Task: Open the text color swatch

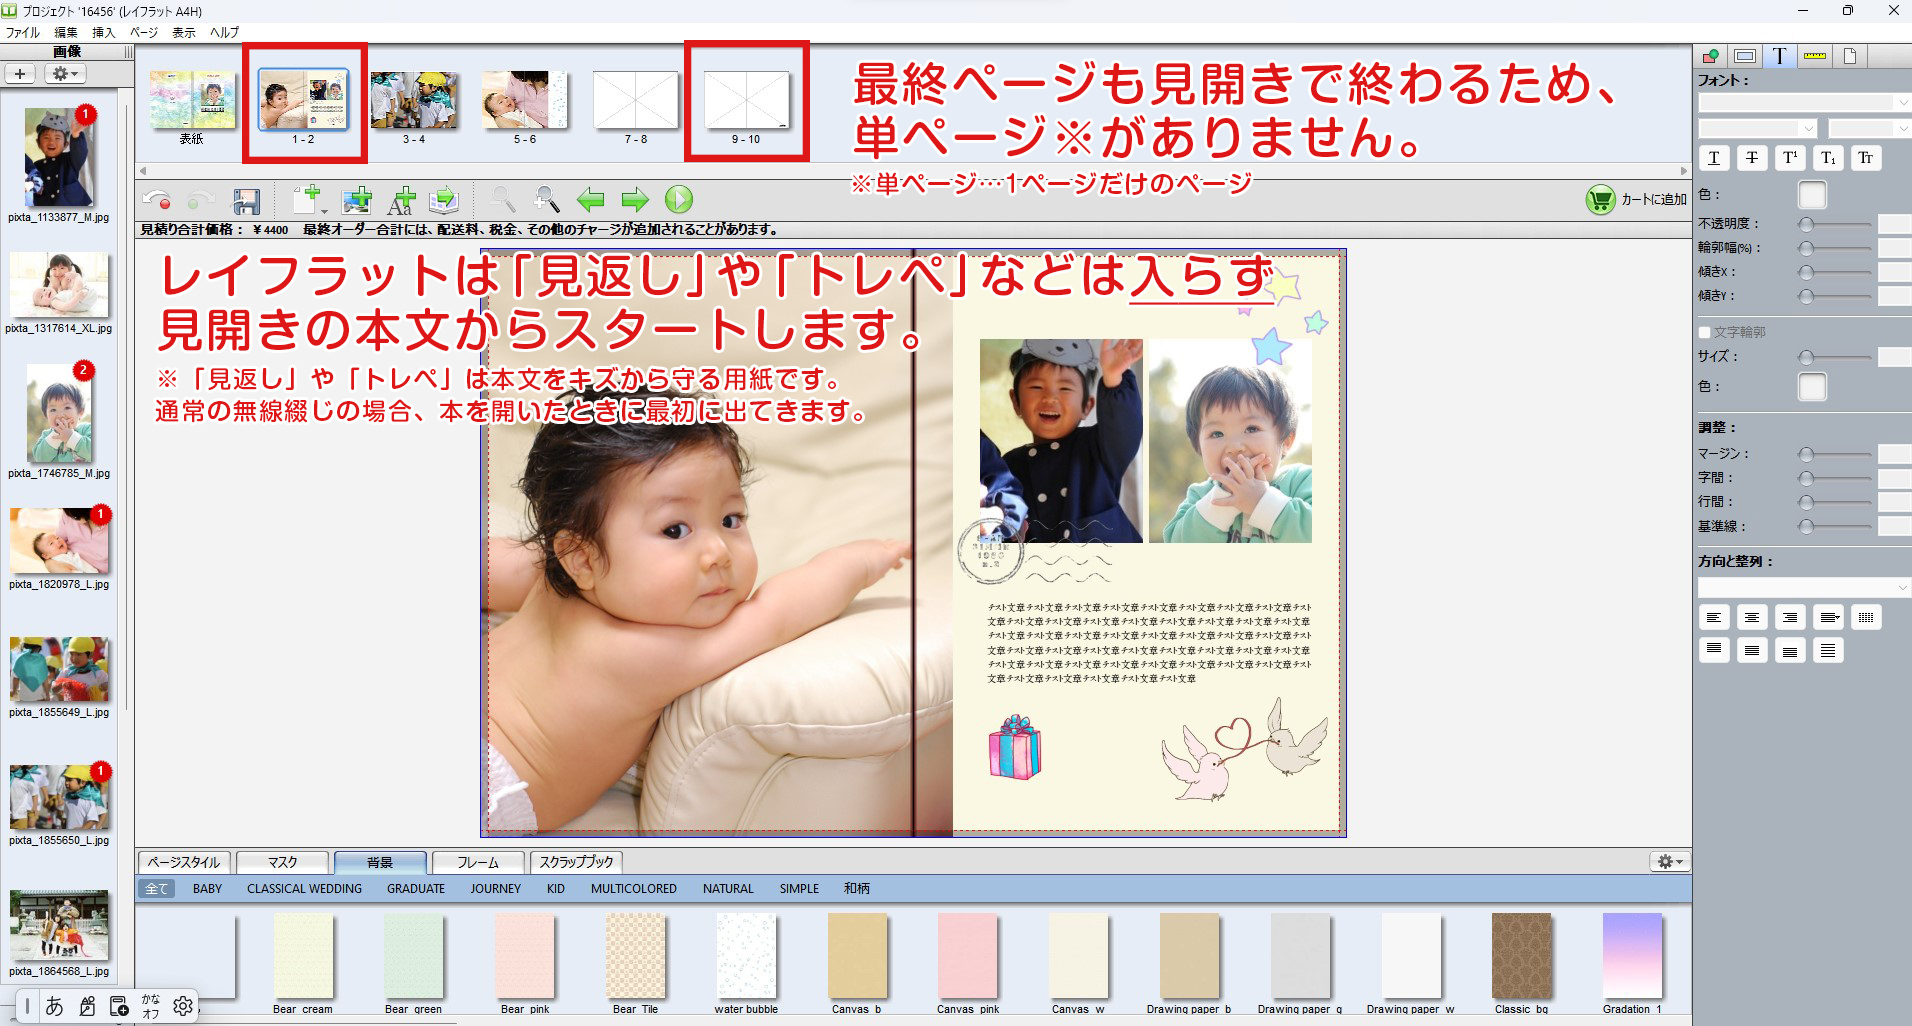Action: [x=1812, y=195]
